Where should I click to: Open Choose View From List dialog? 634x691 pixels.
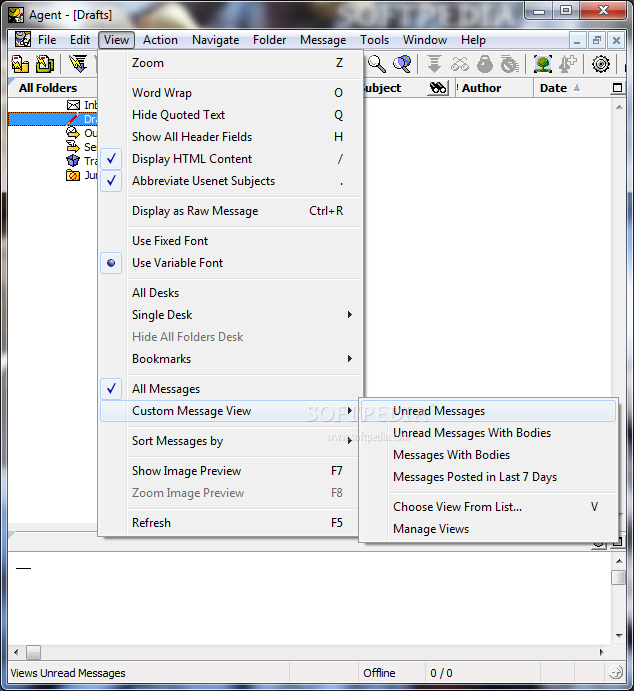click(x=488, y=507)
